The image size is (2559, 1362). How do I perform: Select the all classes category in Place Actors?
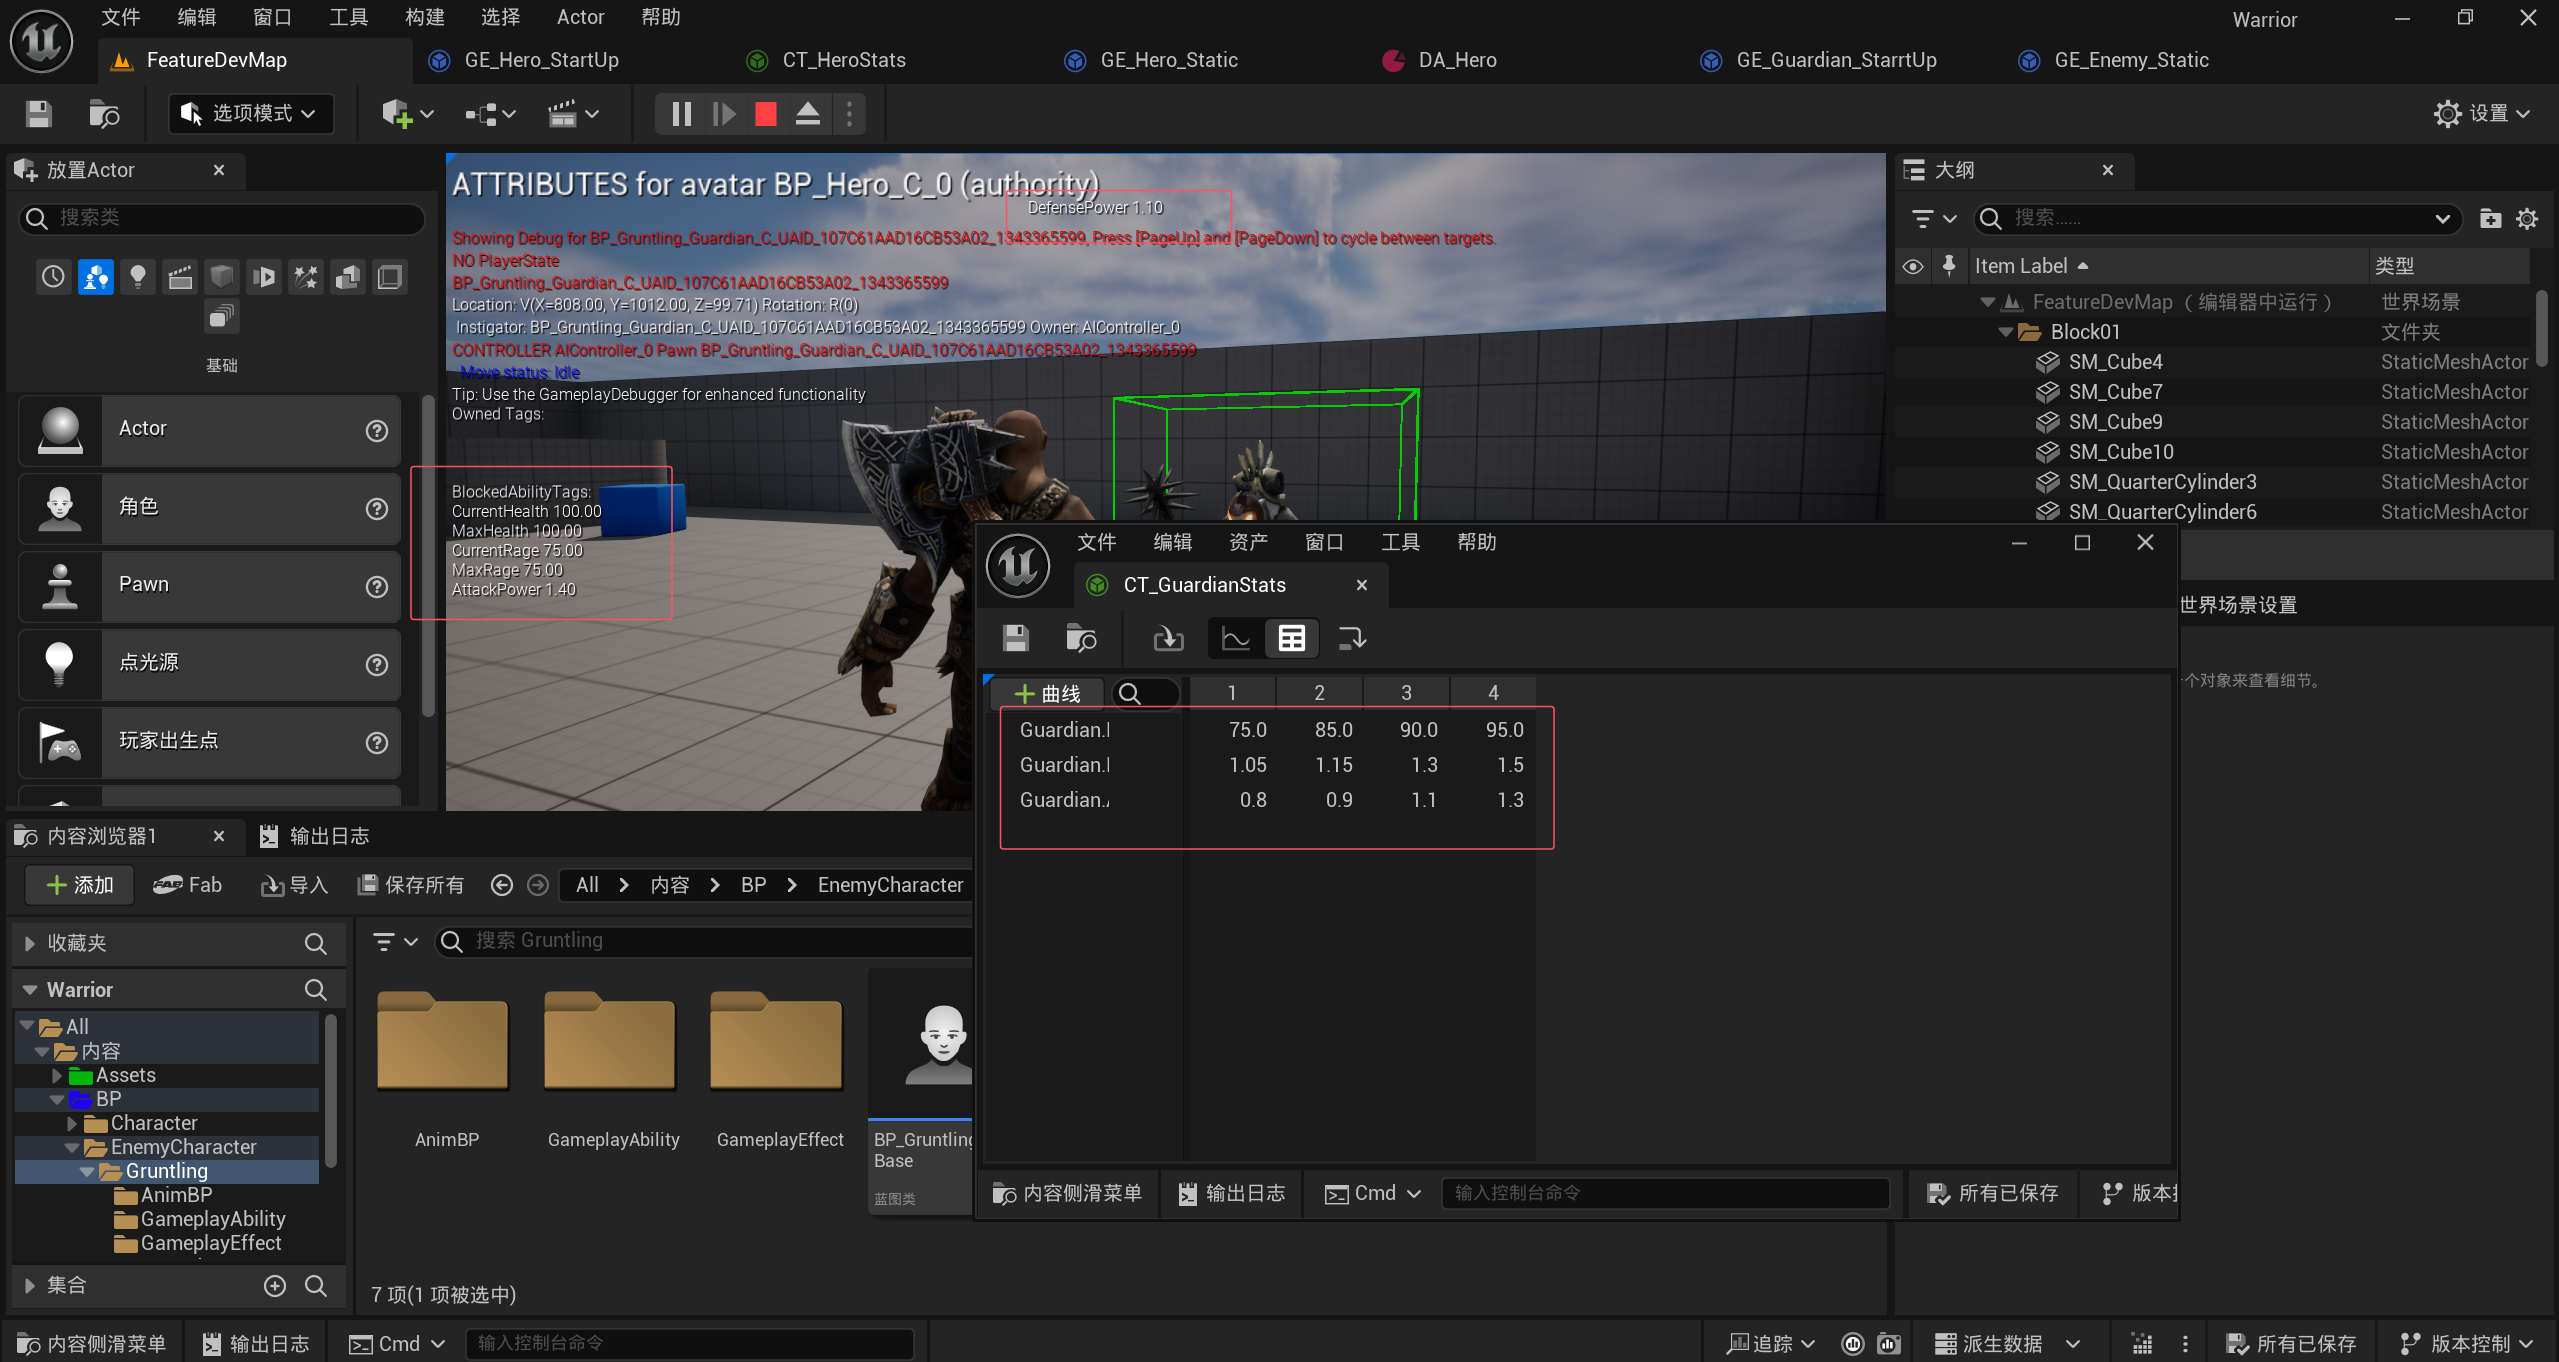click(222, 318)
